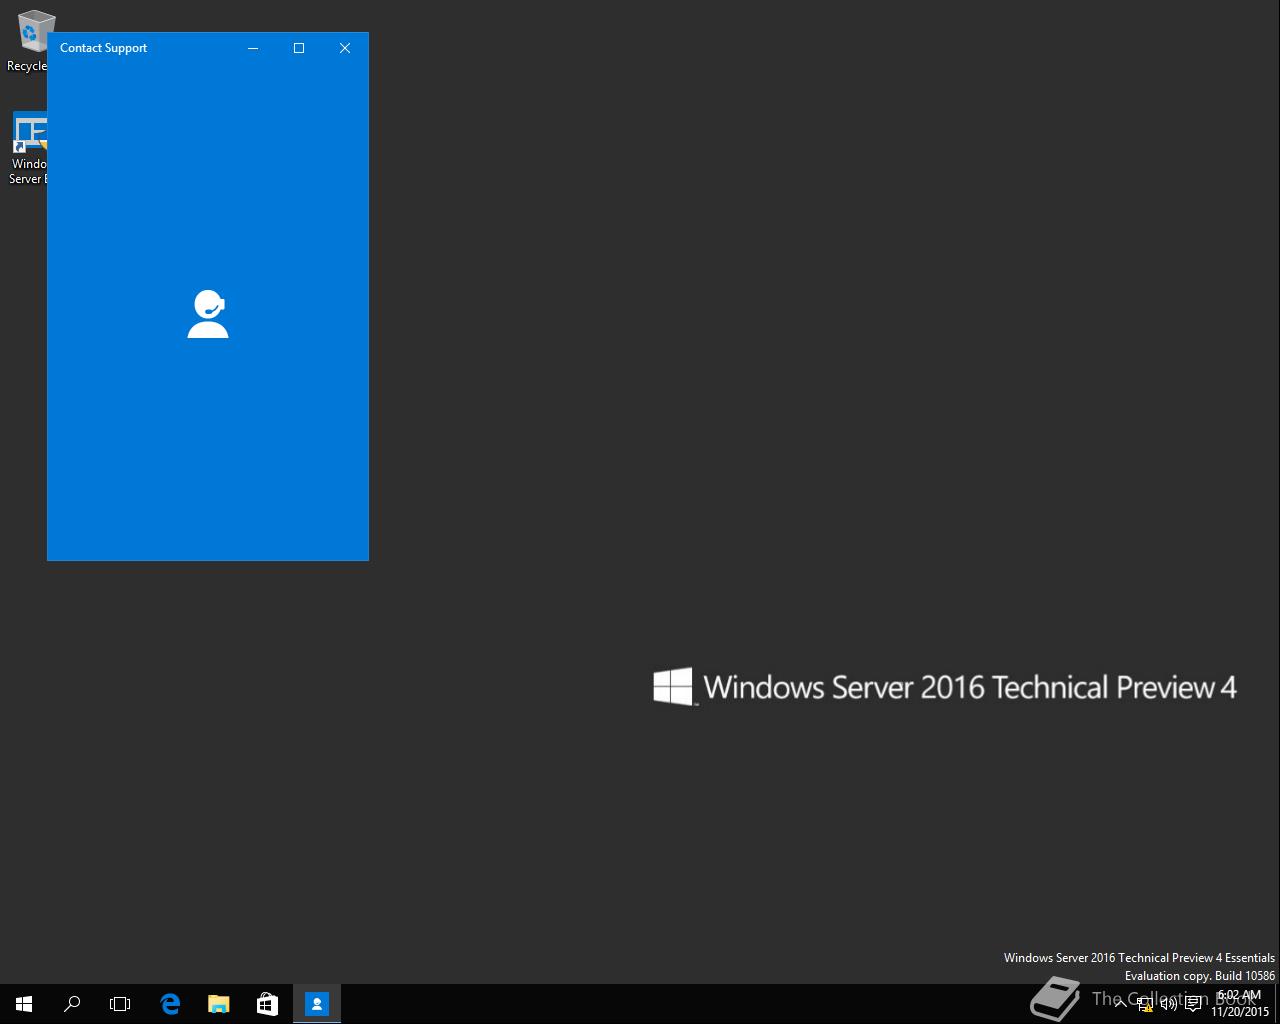Open taskbar Search
The width and height of the screenshot is (1280, 1024).
[72, 1004]
